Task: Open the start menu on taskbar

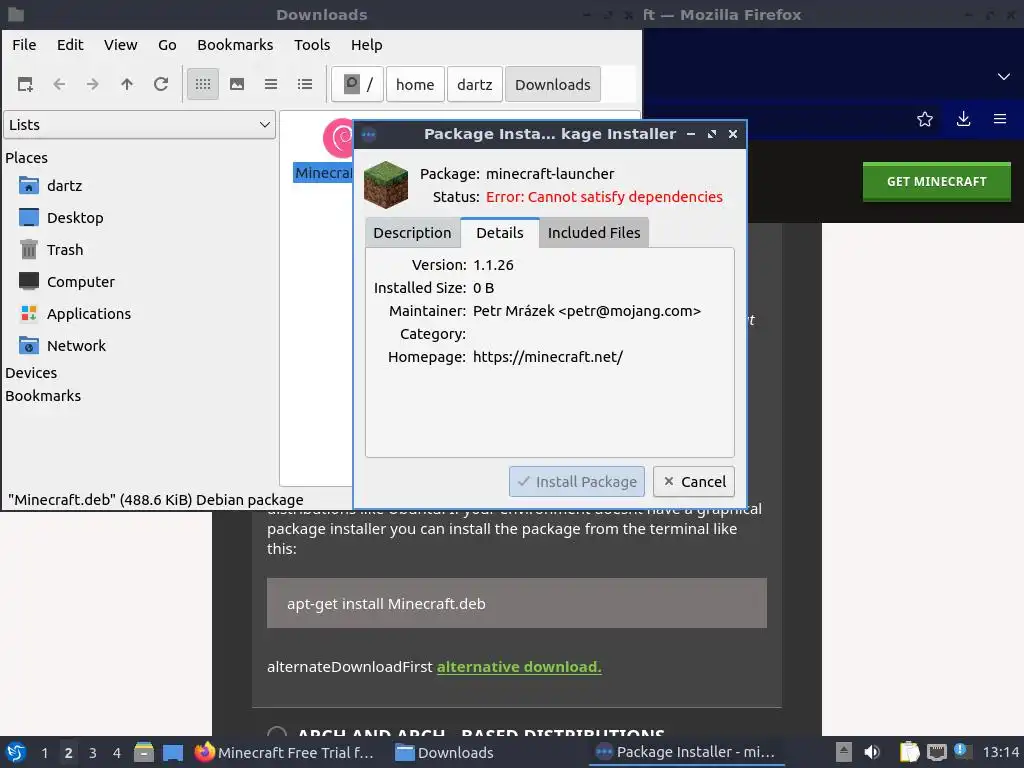Action: (16, 752)
